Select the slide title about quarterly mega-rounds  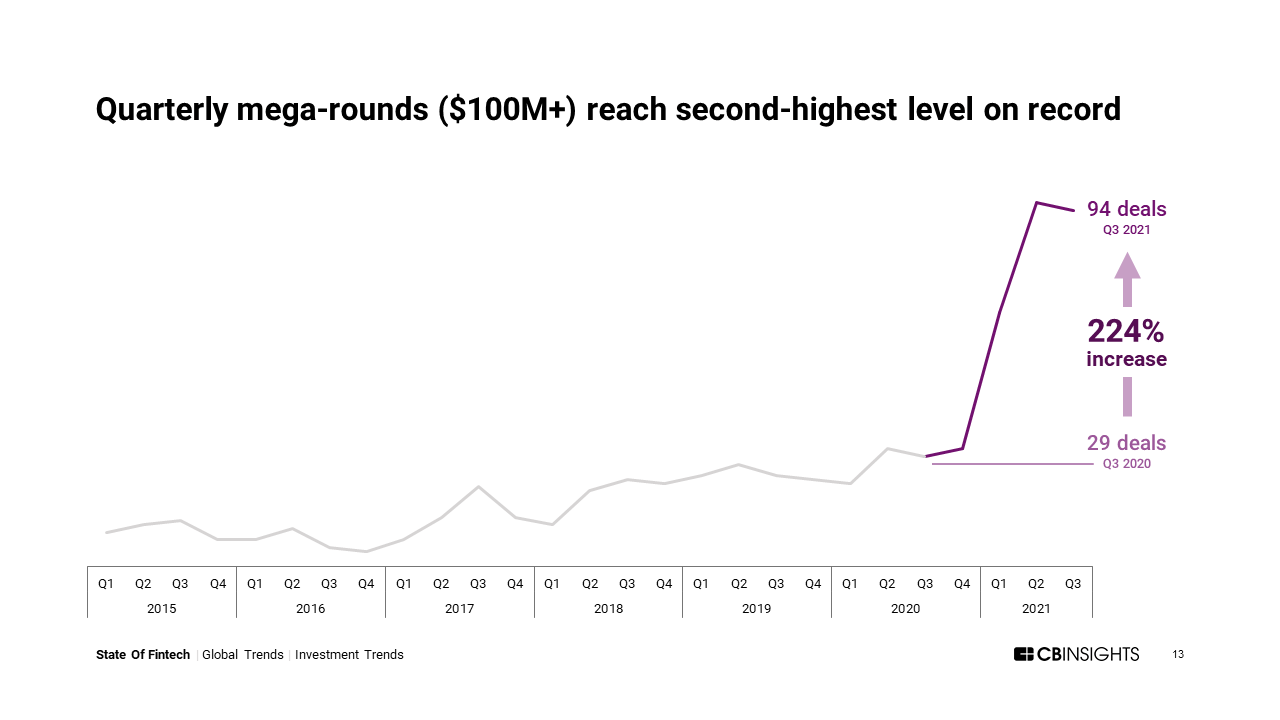tap(608, 109)
